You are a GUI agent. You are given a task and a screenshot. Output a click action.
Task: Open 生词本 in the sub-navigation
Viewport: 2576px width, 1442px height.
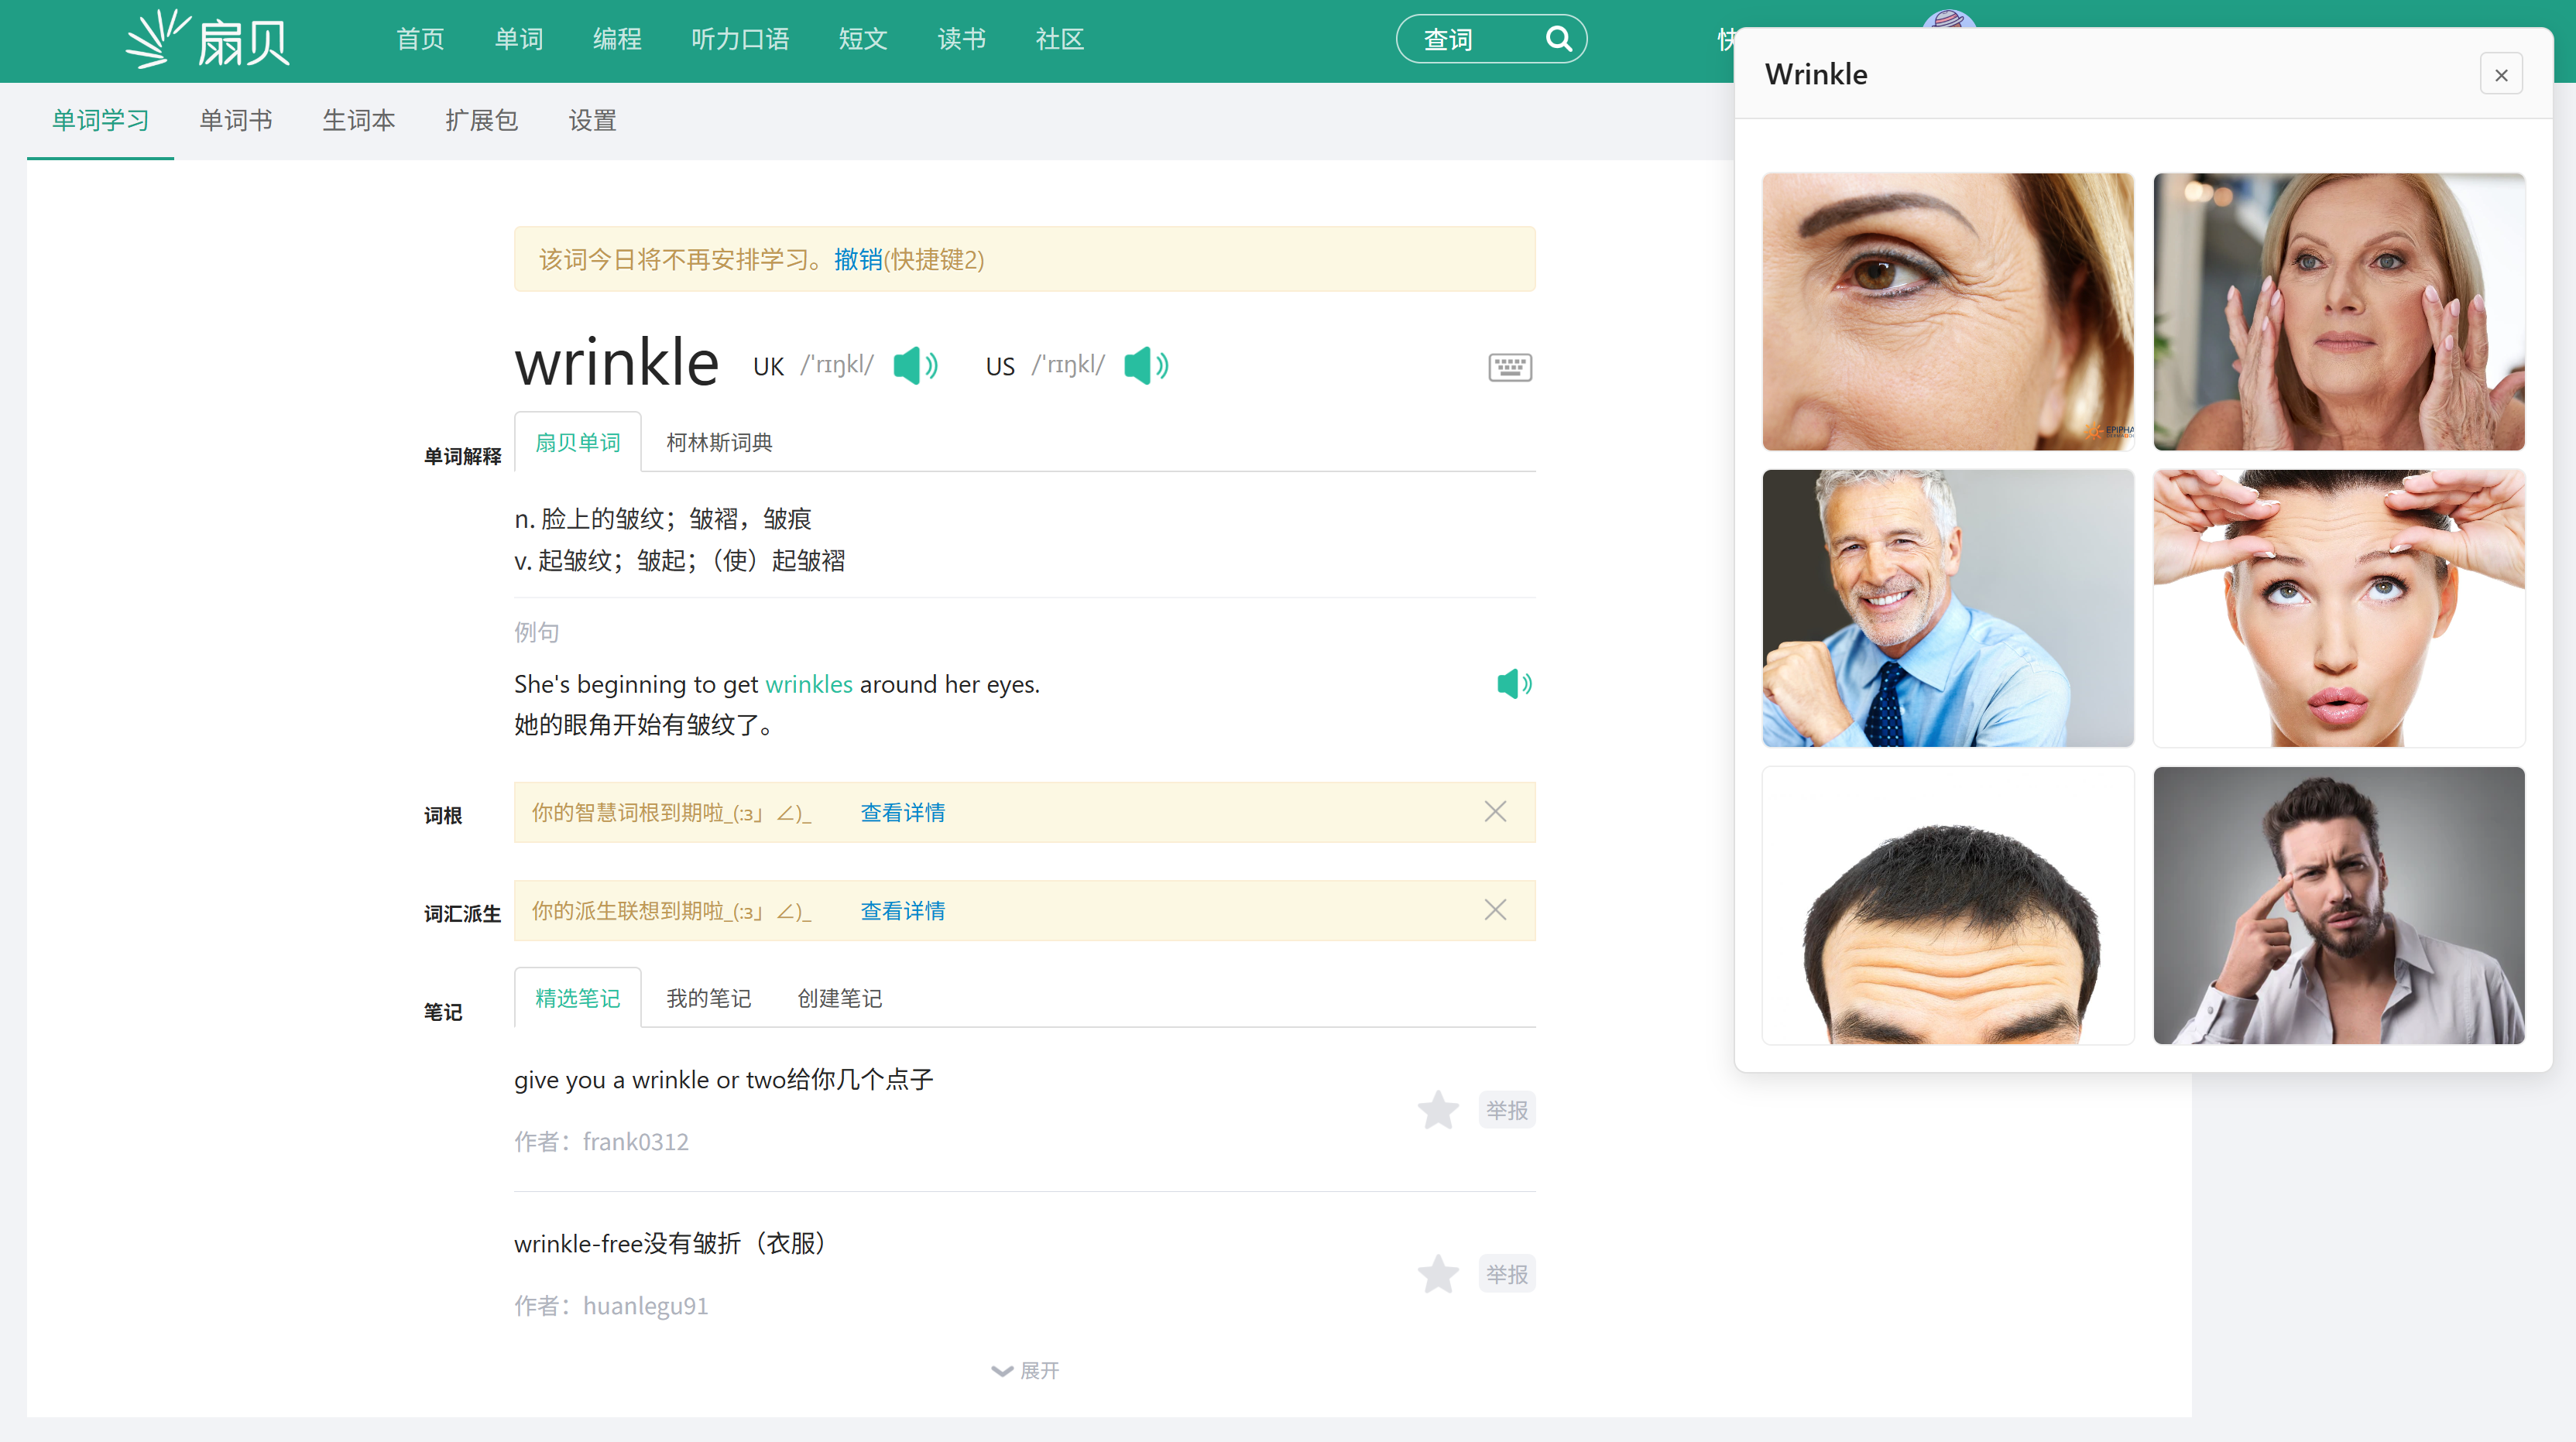(358, 121)
